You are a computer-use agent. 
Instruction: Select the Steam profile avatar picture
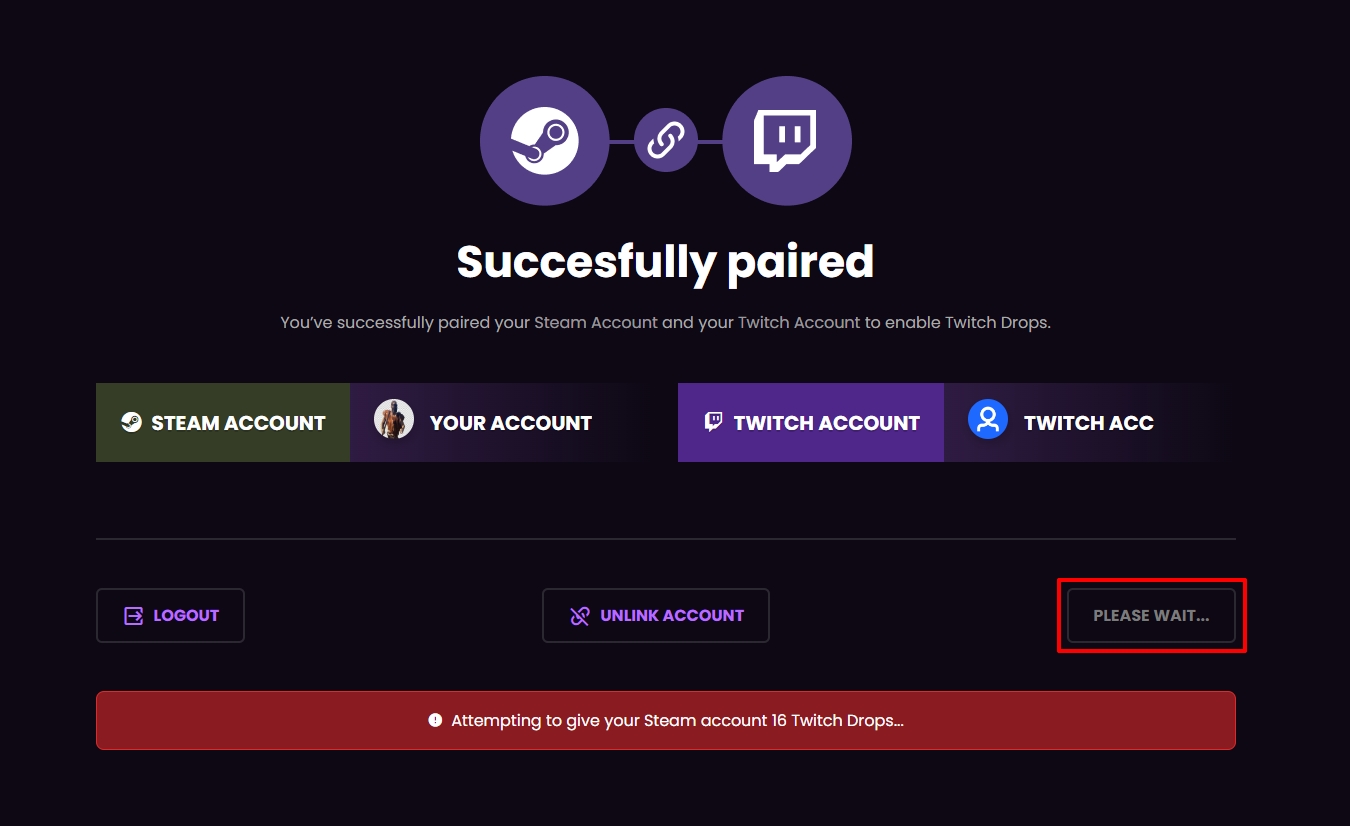point(394,420)
